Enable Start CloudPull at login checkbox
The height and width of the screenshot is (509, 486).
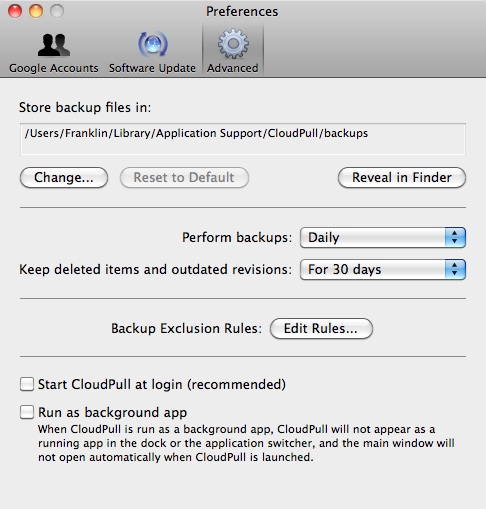tap(27, 384)
